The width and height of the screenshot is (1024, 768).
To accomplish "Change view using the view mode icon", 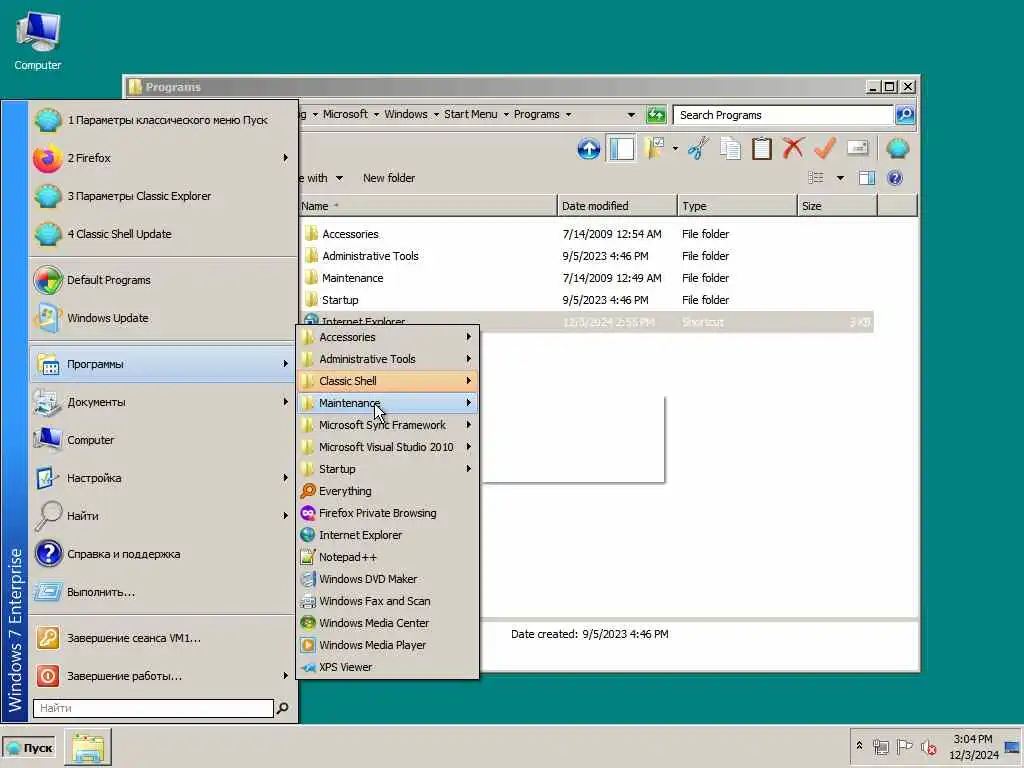I will [816, 178].
